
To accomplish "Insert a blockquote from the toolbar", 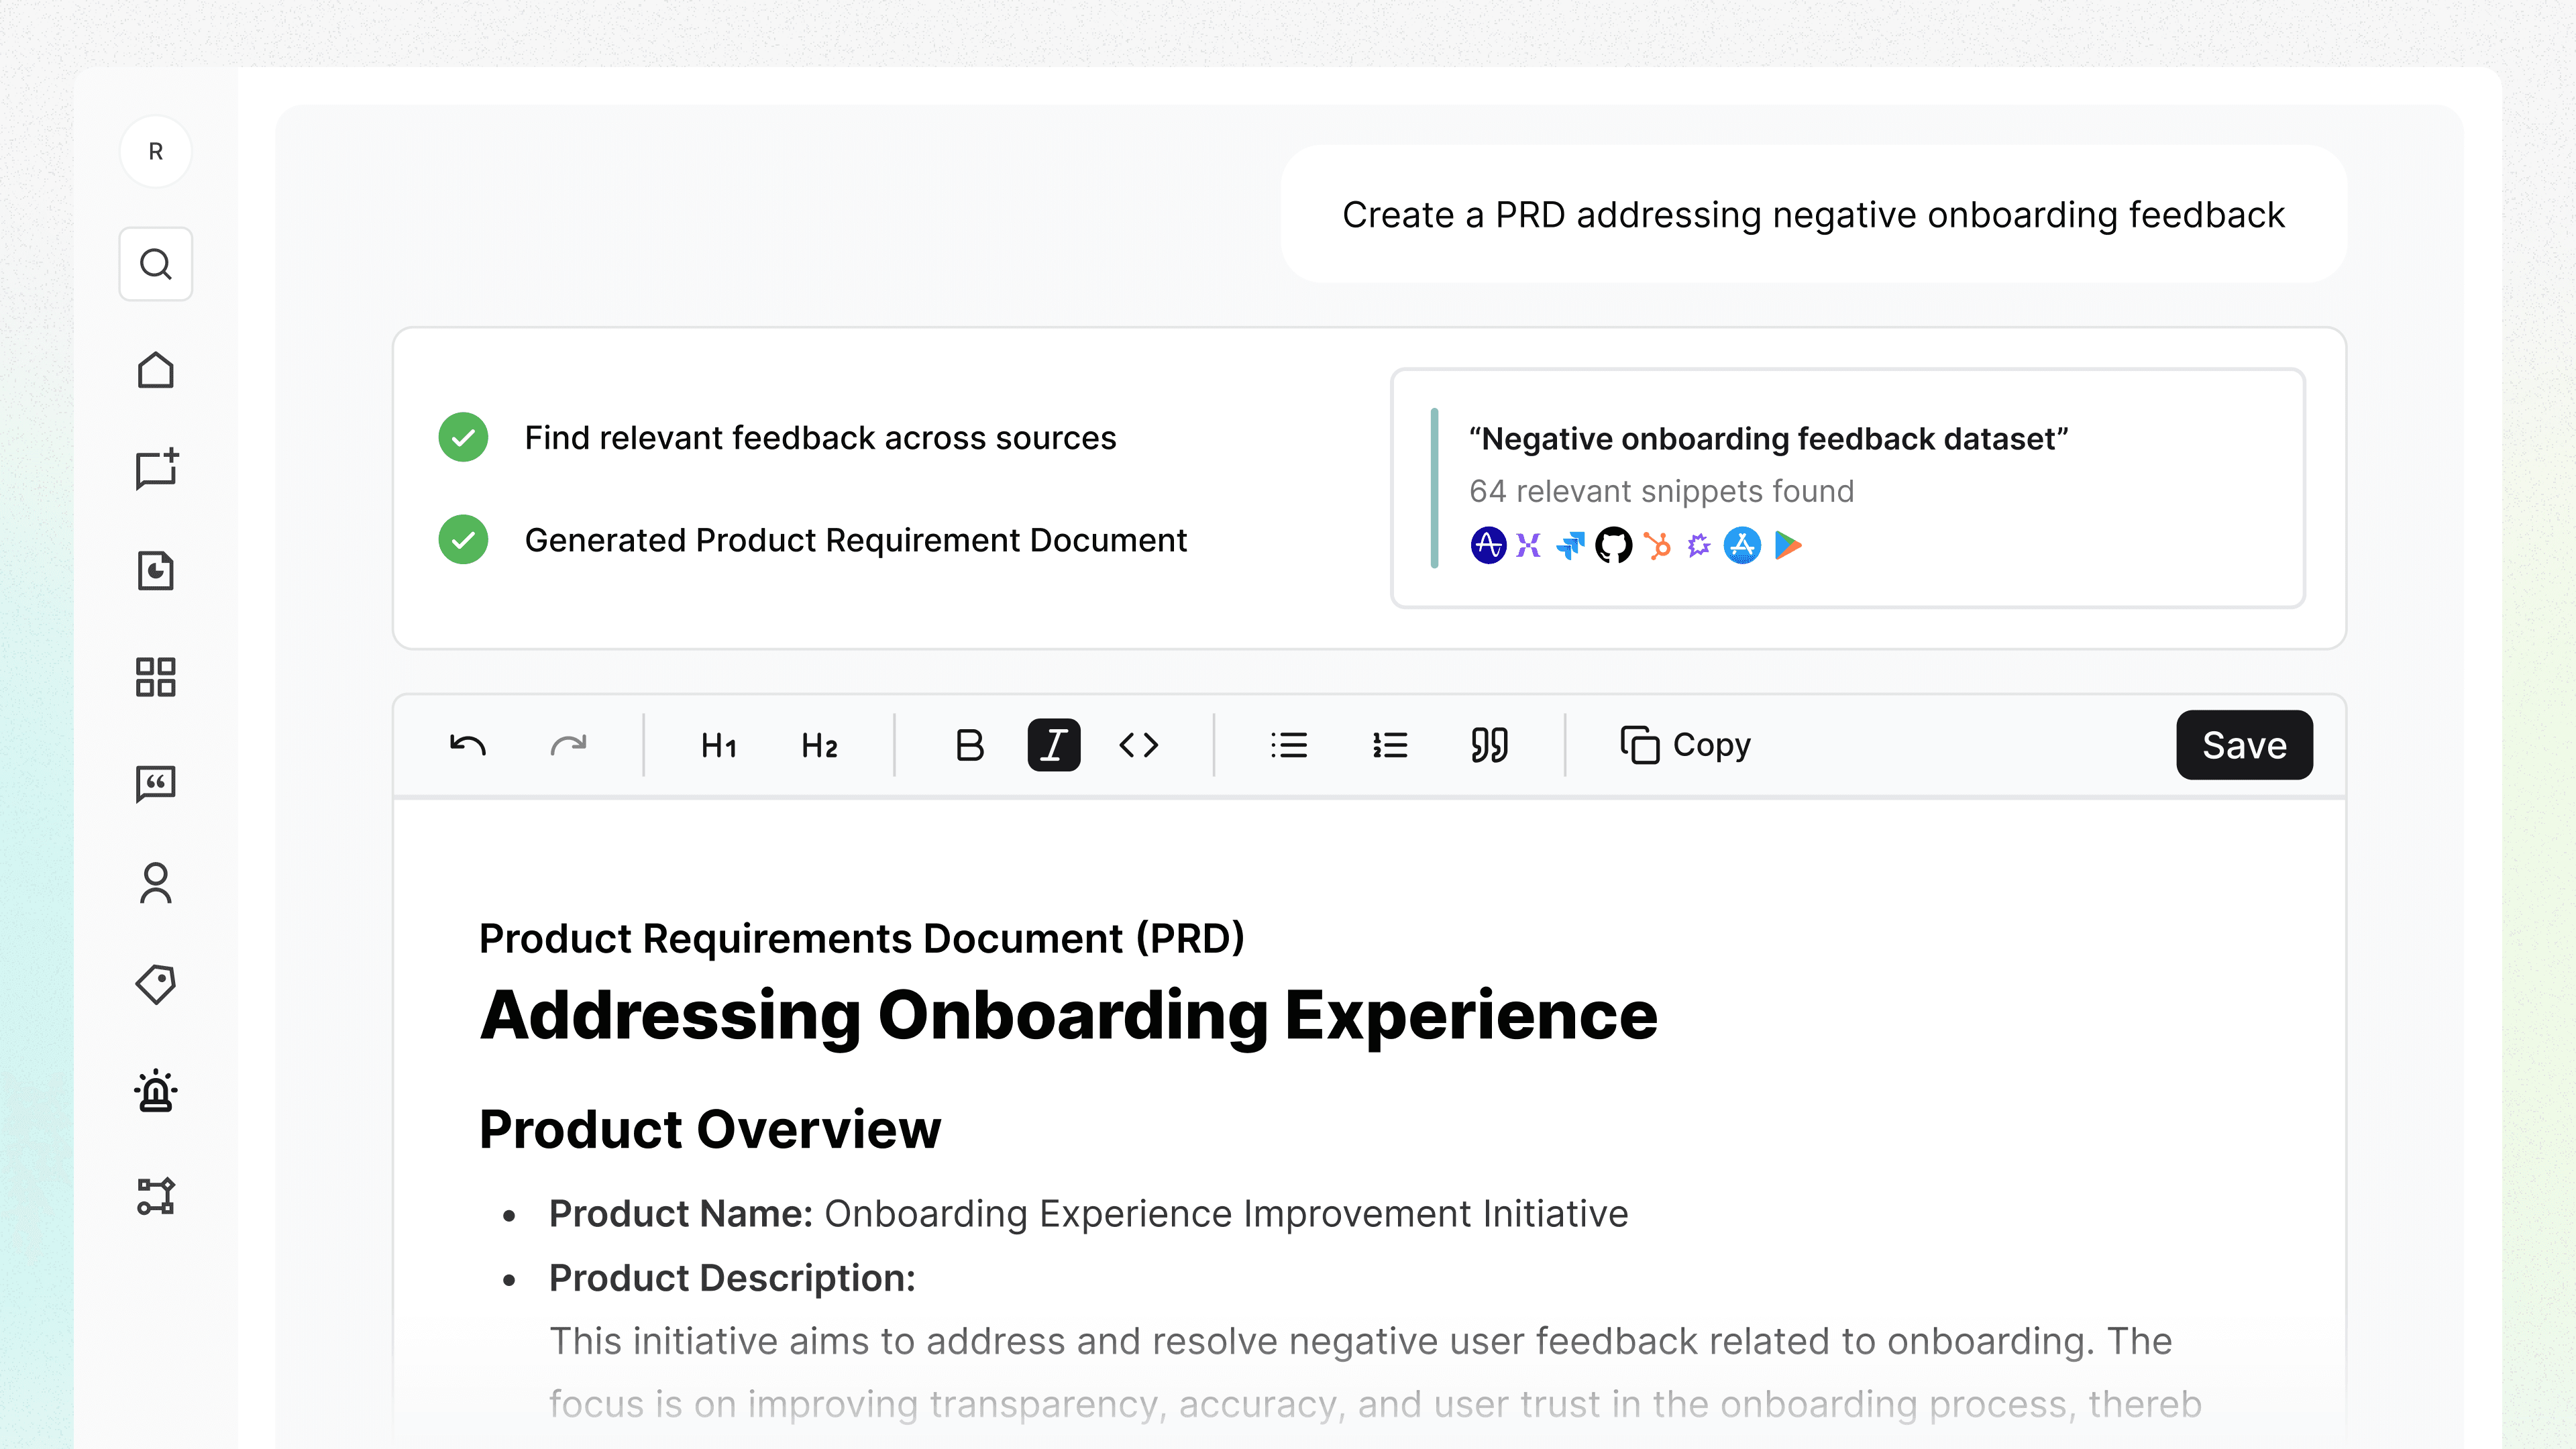I will 1488,745.
